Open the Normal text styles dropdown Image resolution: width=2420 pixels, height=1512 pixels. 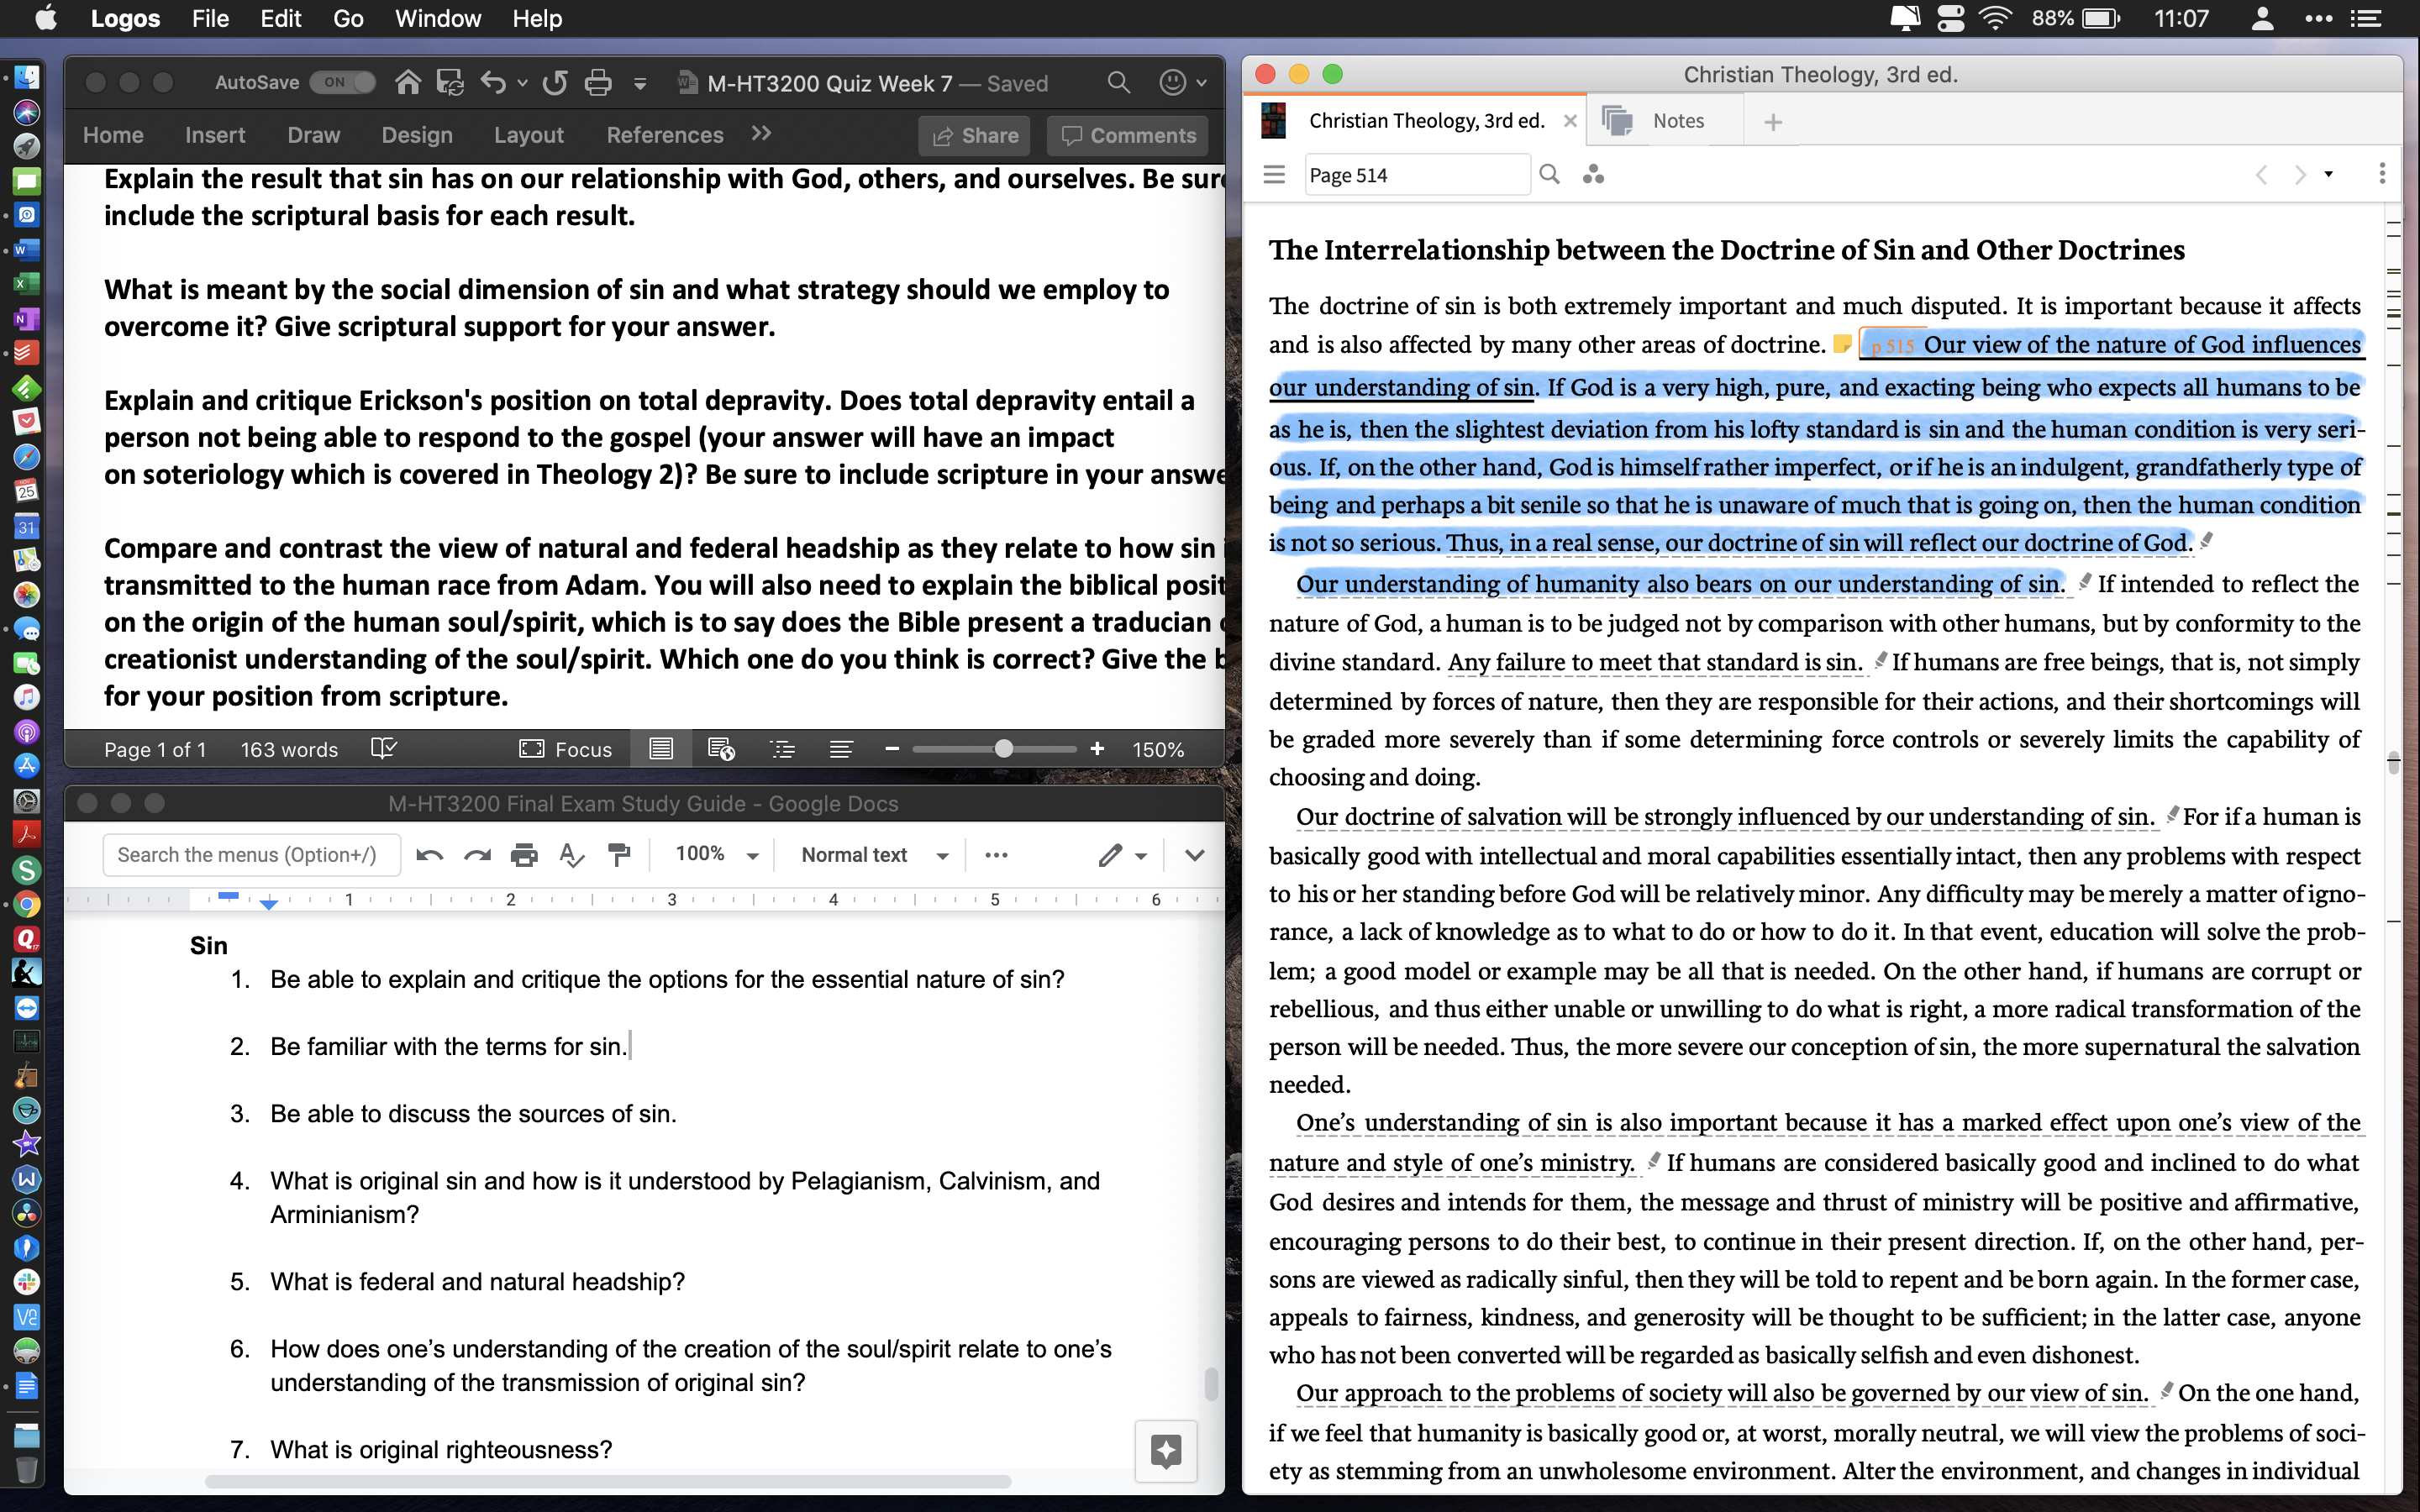874,855
